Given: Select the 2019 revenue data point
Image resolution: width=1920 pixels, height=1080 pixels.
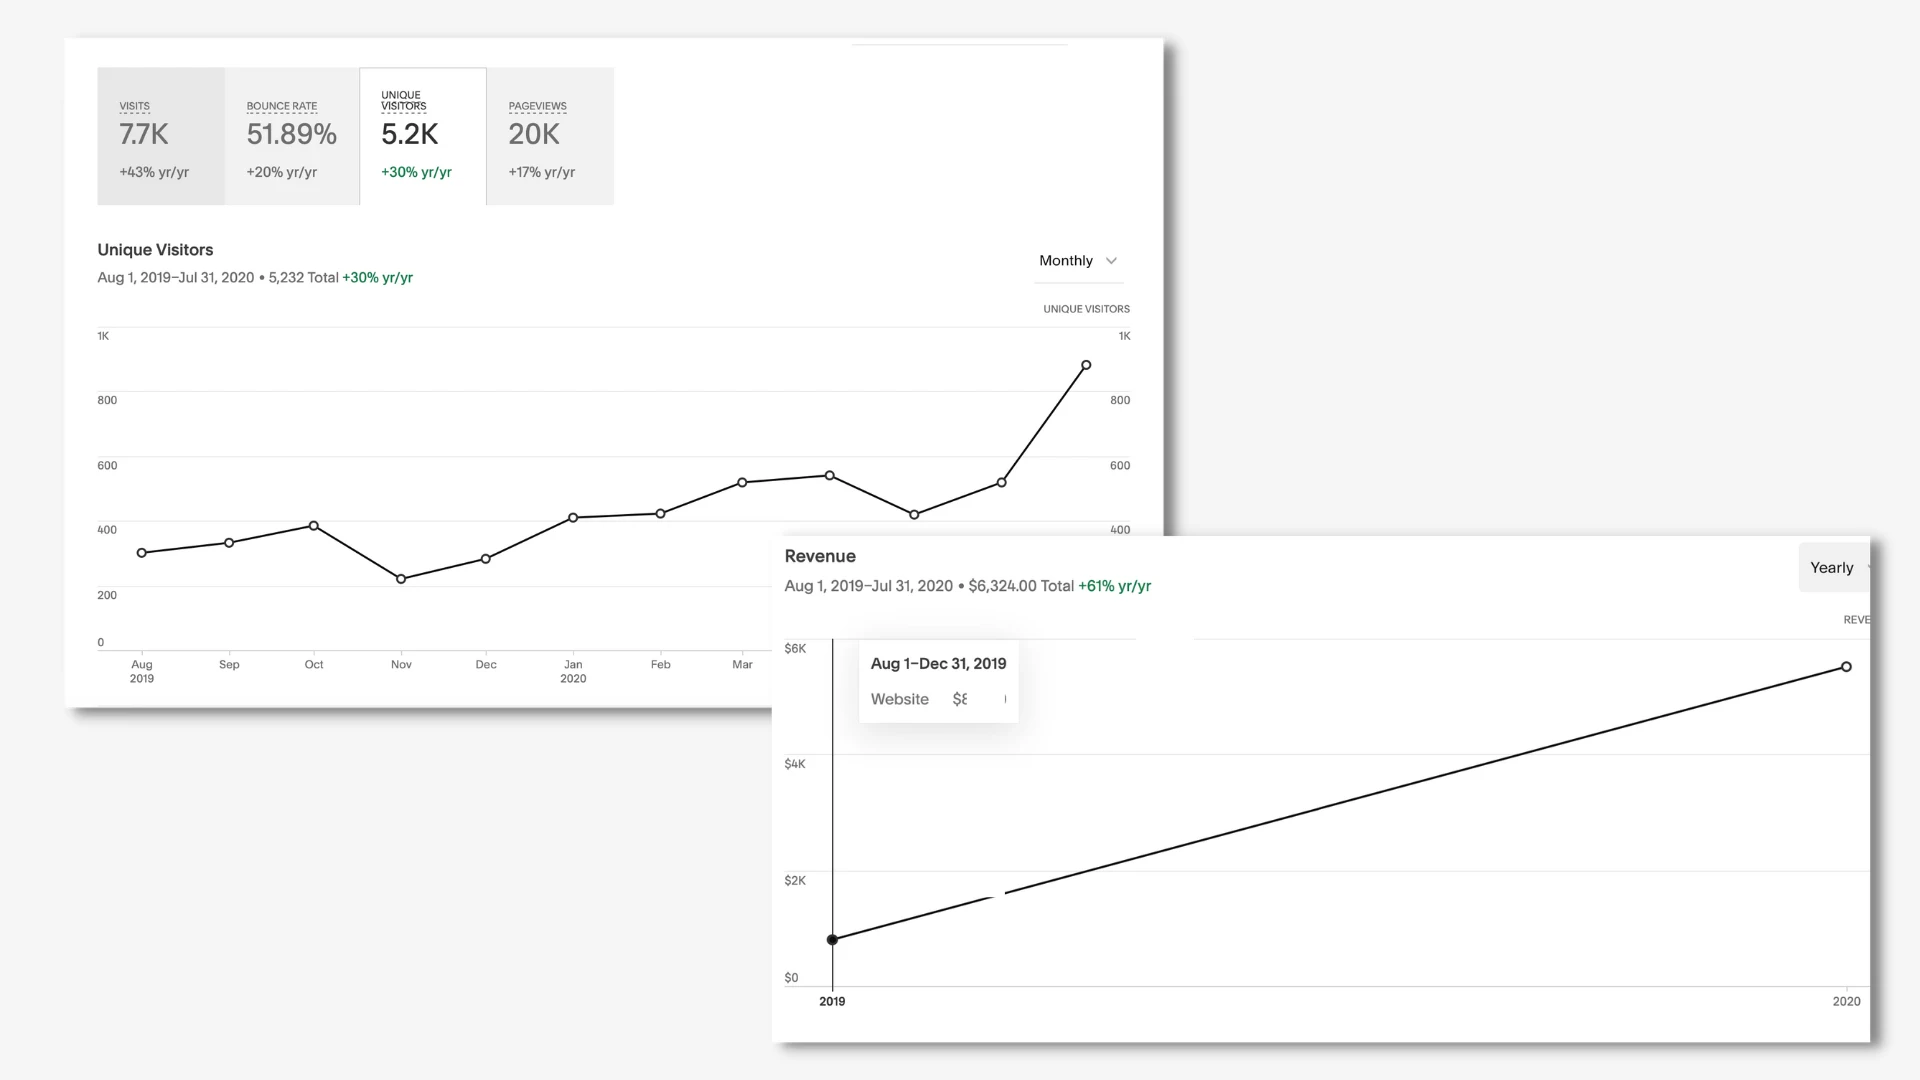Looking at the screenshot, I should pos(833,939).
